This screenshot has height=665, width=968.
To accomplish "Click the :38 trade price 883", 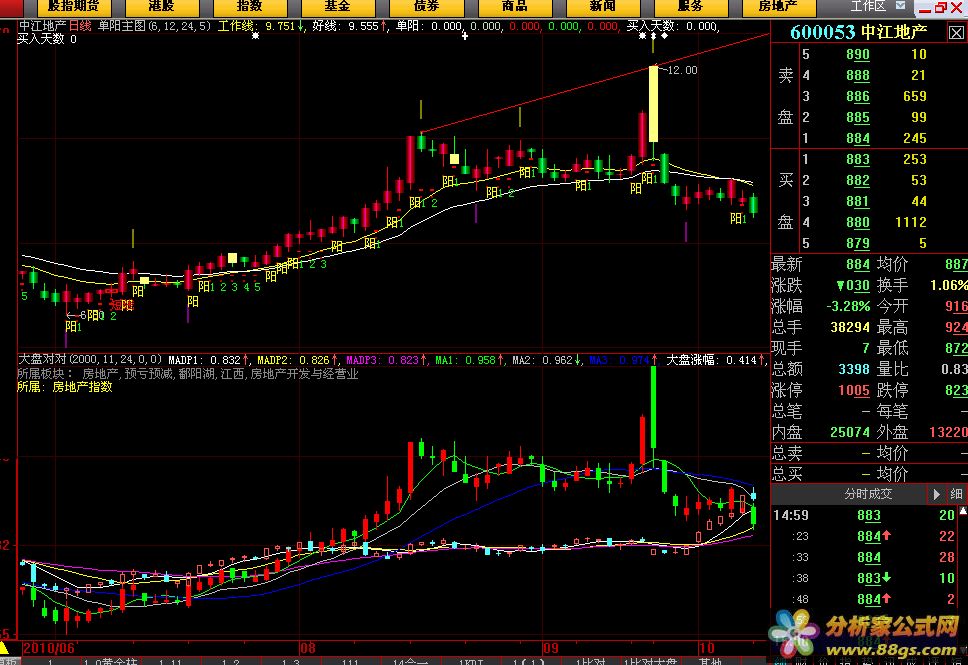I will coord(869,579).
